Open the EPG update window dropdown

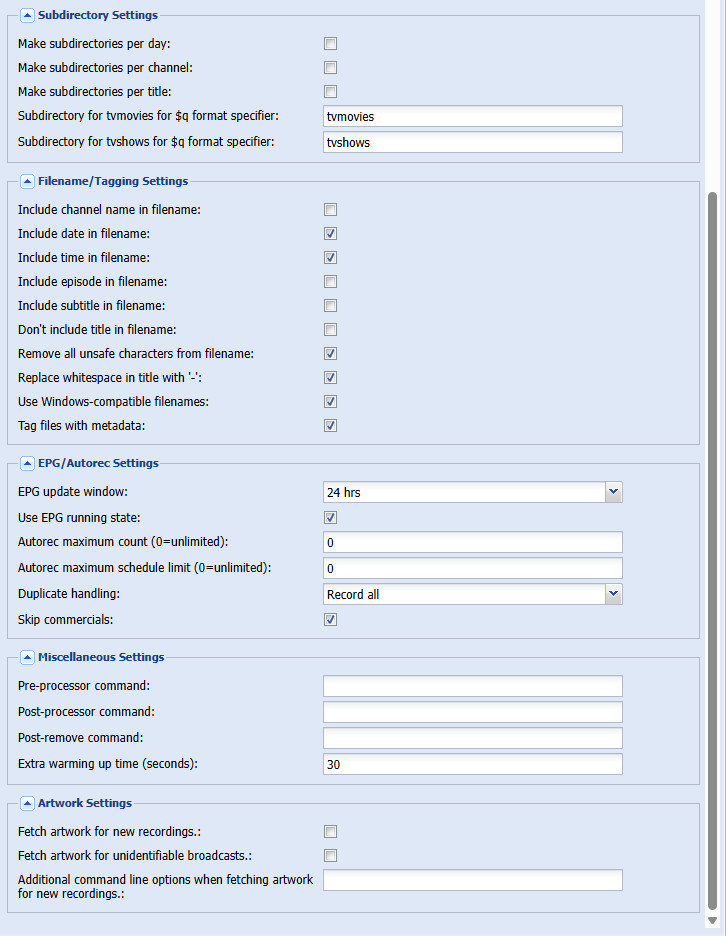(x=614, y=492)
